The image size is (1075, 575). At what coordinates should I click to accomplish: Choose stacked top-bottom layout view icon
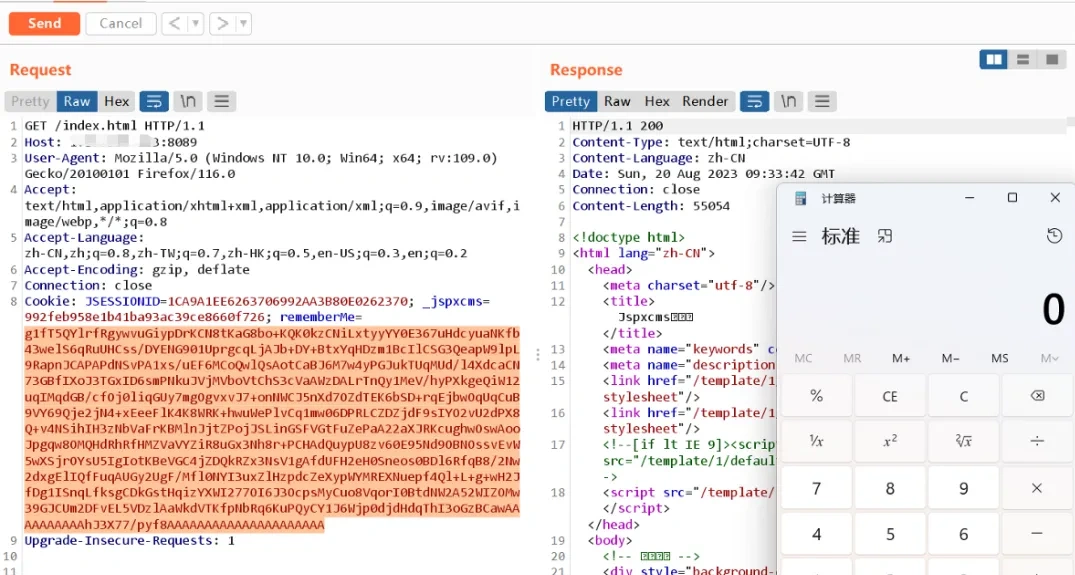click(x=1023, y=60)
